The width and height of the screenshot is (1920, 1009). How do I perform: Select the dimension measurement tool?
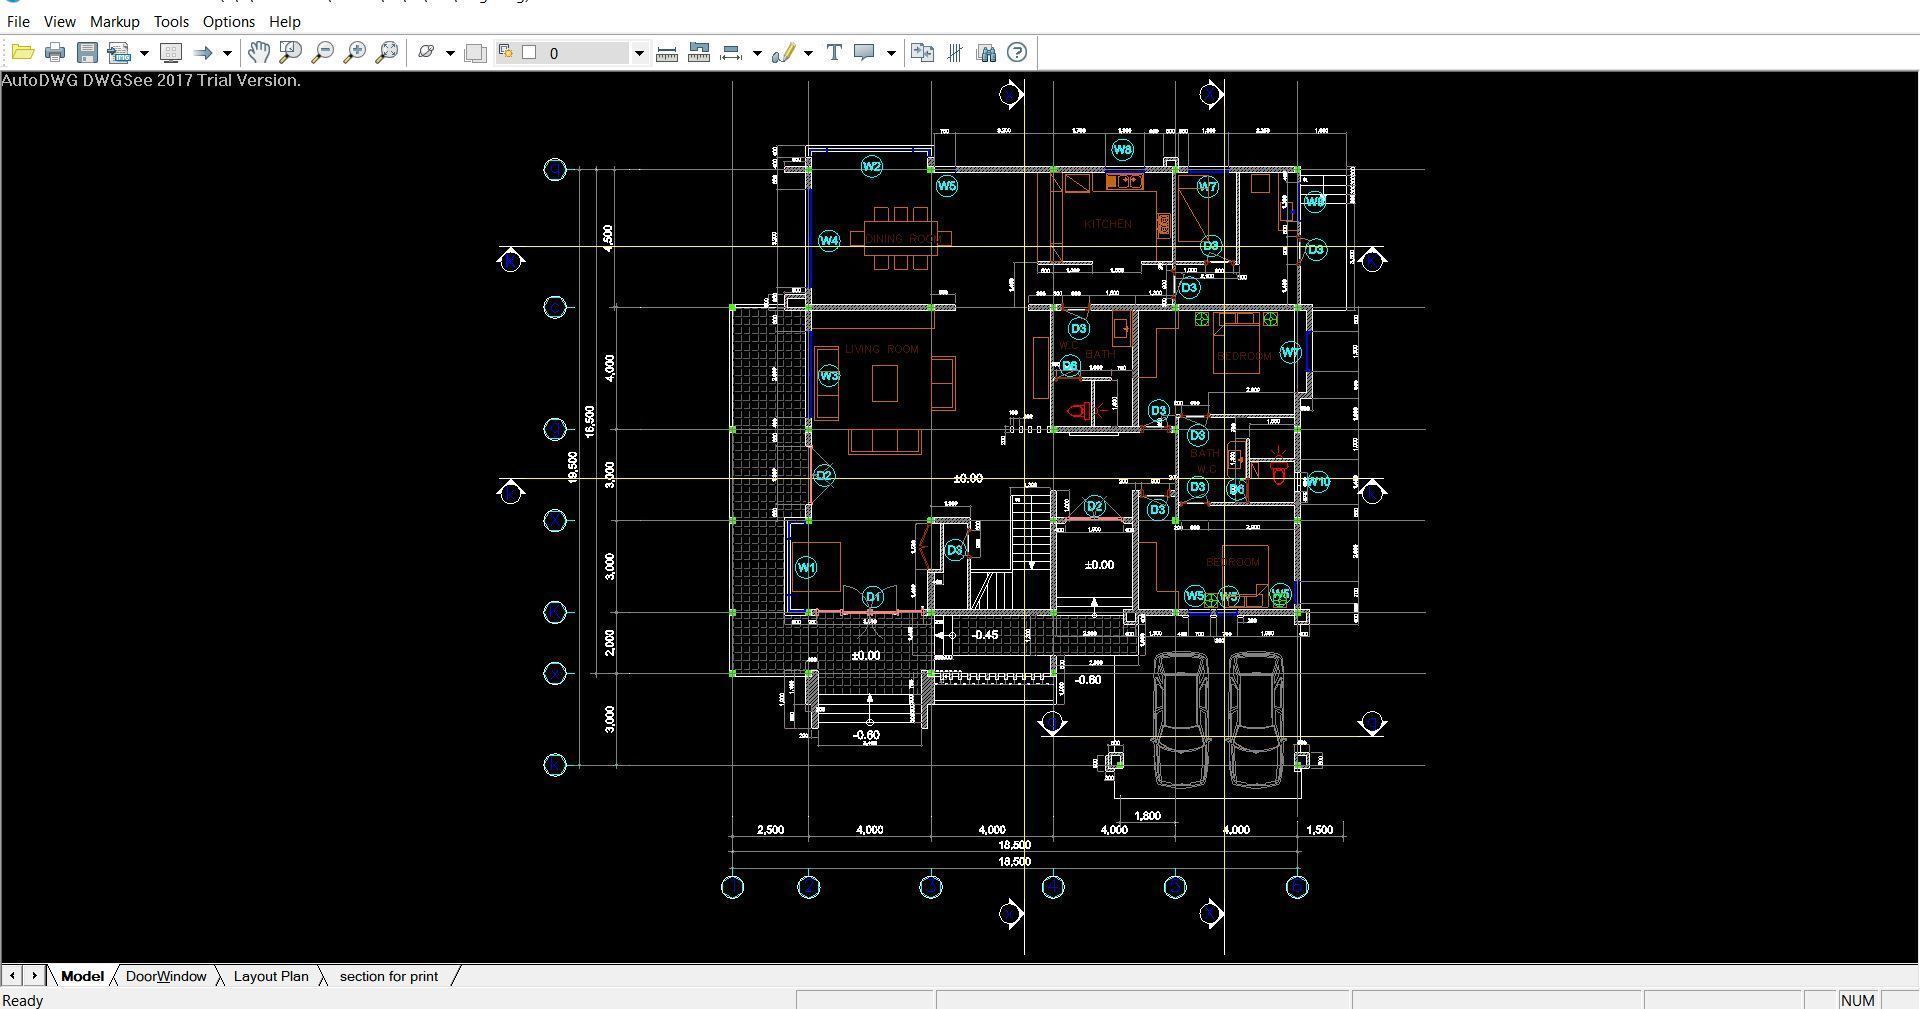pyautogui.click(x=732, y=53)
